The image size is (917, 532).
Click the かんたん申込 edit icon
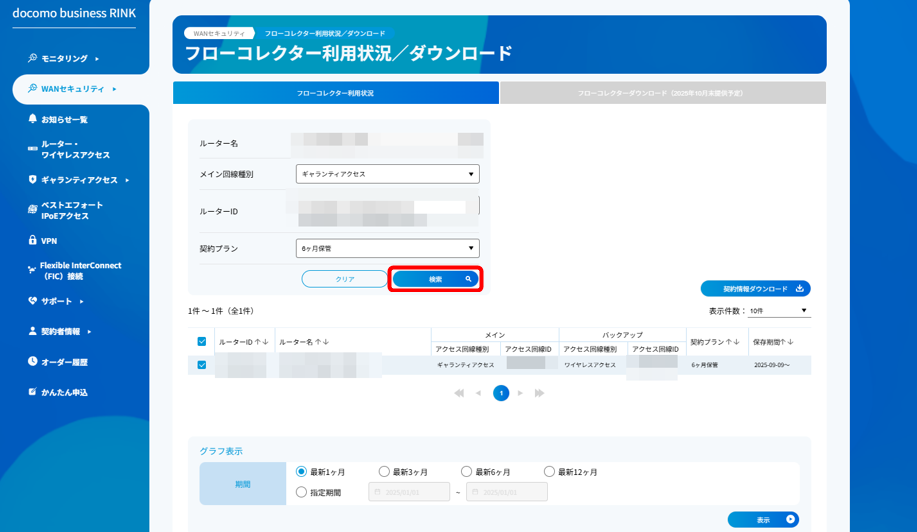point(32,392)
